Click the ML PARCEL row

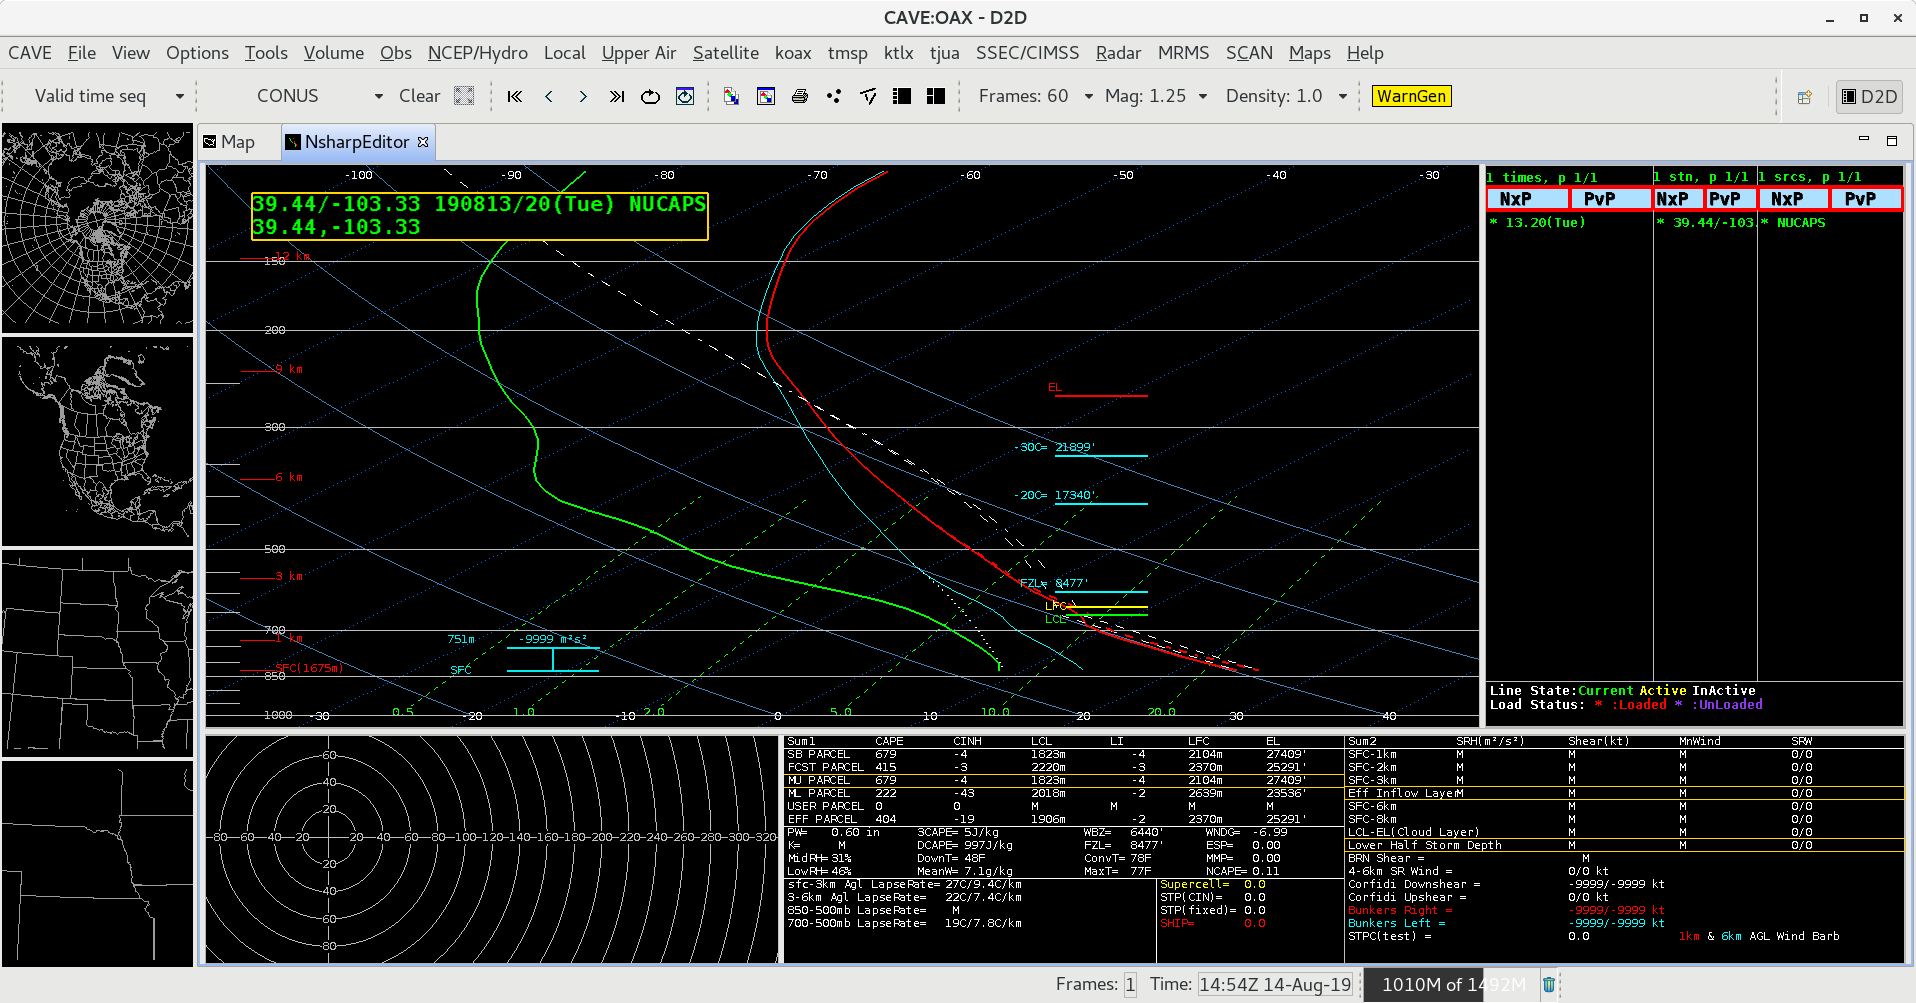click(x=1063, y=794)
